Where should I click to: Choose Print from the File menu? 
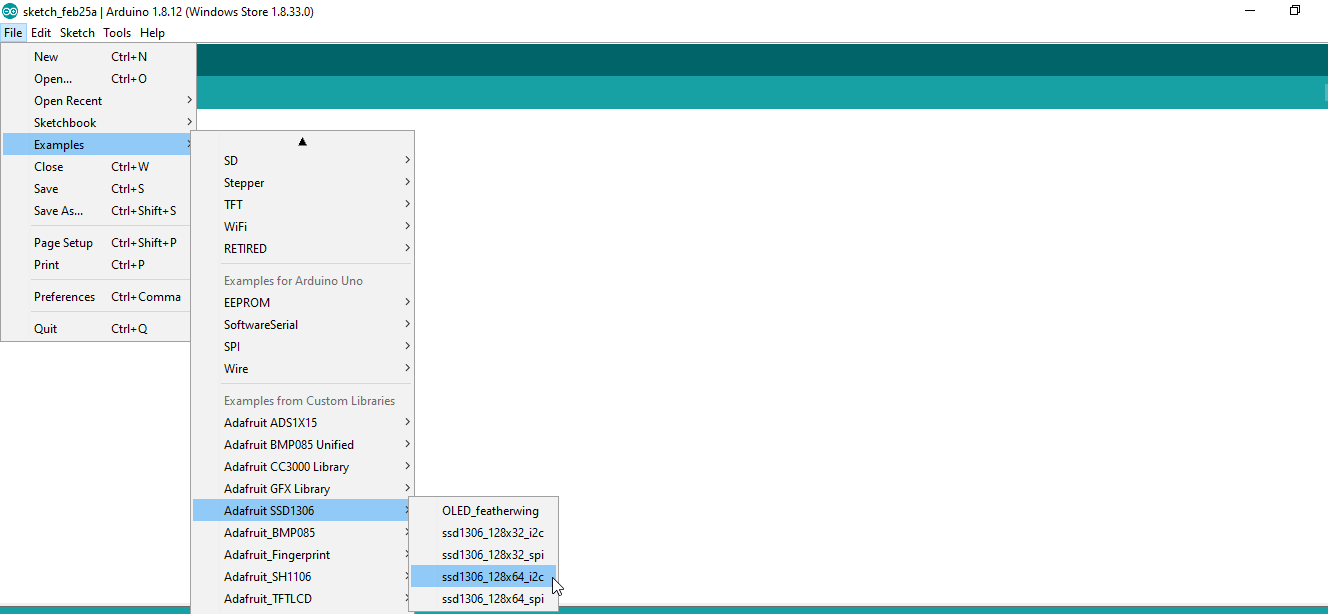point(98,265)
